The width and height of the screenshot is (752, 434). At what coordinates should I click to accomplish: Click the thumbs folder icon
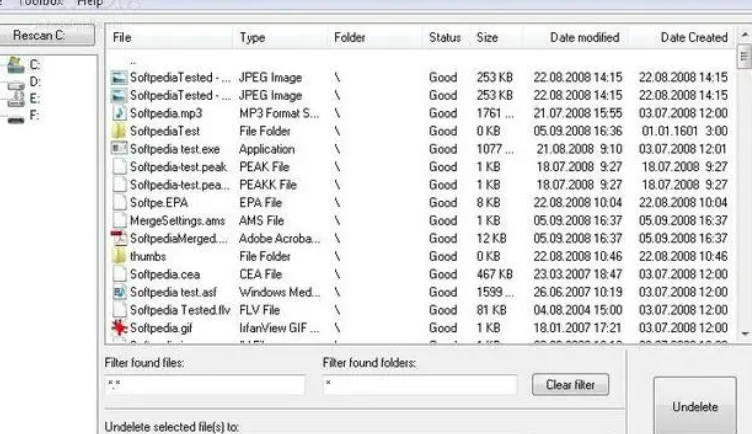pos(118,256)
